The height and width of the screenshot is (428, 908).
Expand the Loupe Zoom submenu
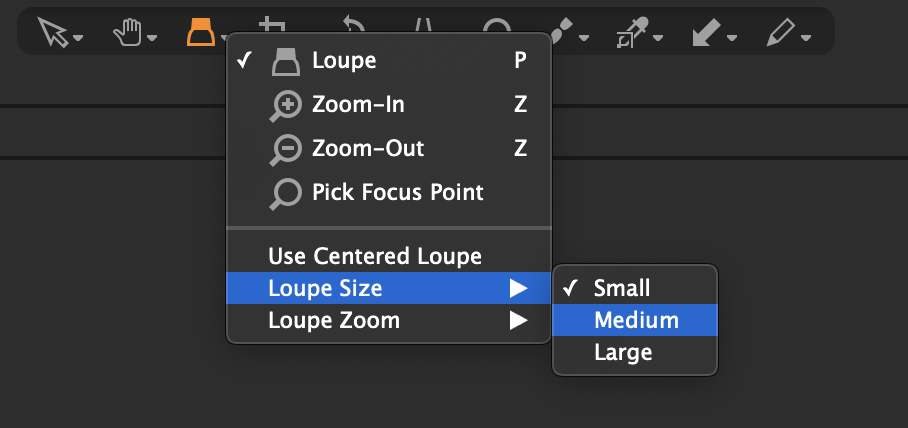click(x=388, y=320)
